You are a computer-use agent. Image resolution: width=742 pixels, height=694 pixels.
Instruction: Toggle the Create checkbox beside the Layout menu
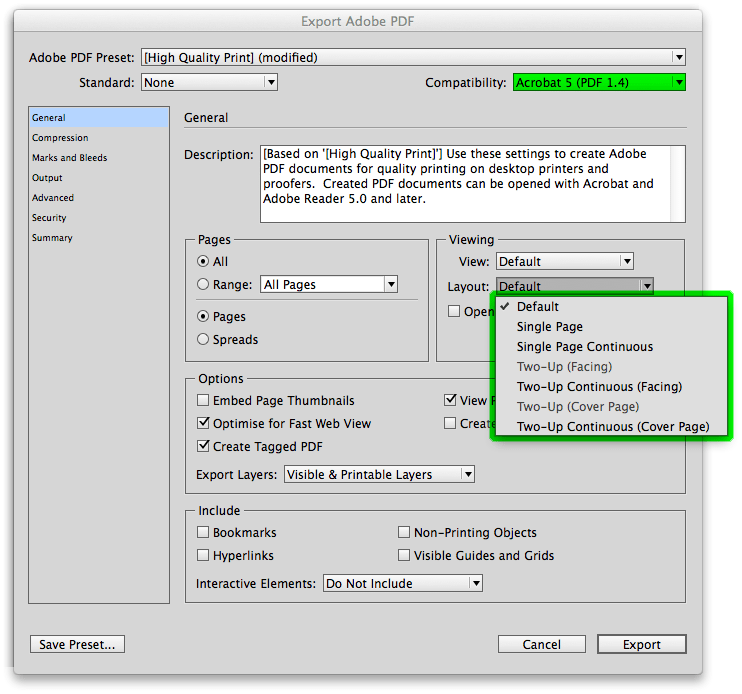point(450,423)
